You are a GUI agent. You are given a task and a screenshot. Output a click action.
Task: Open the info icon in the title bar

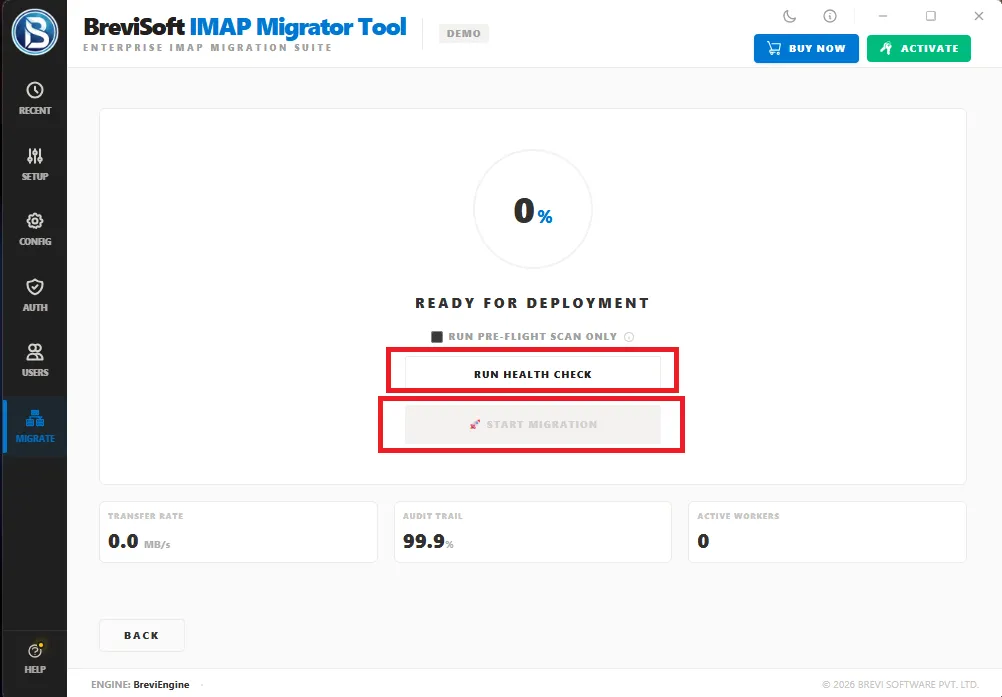[829, 16]
